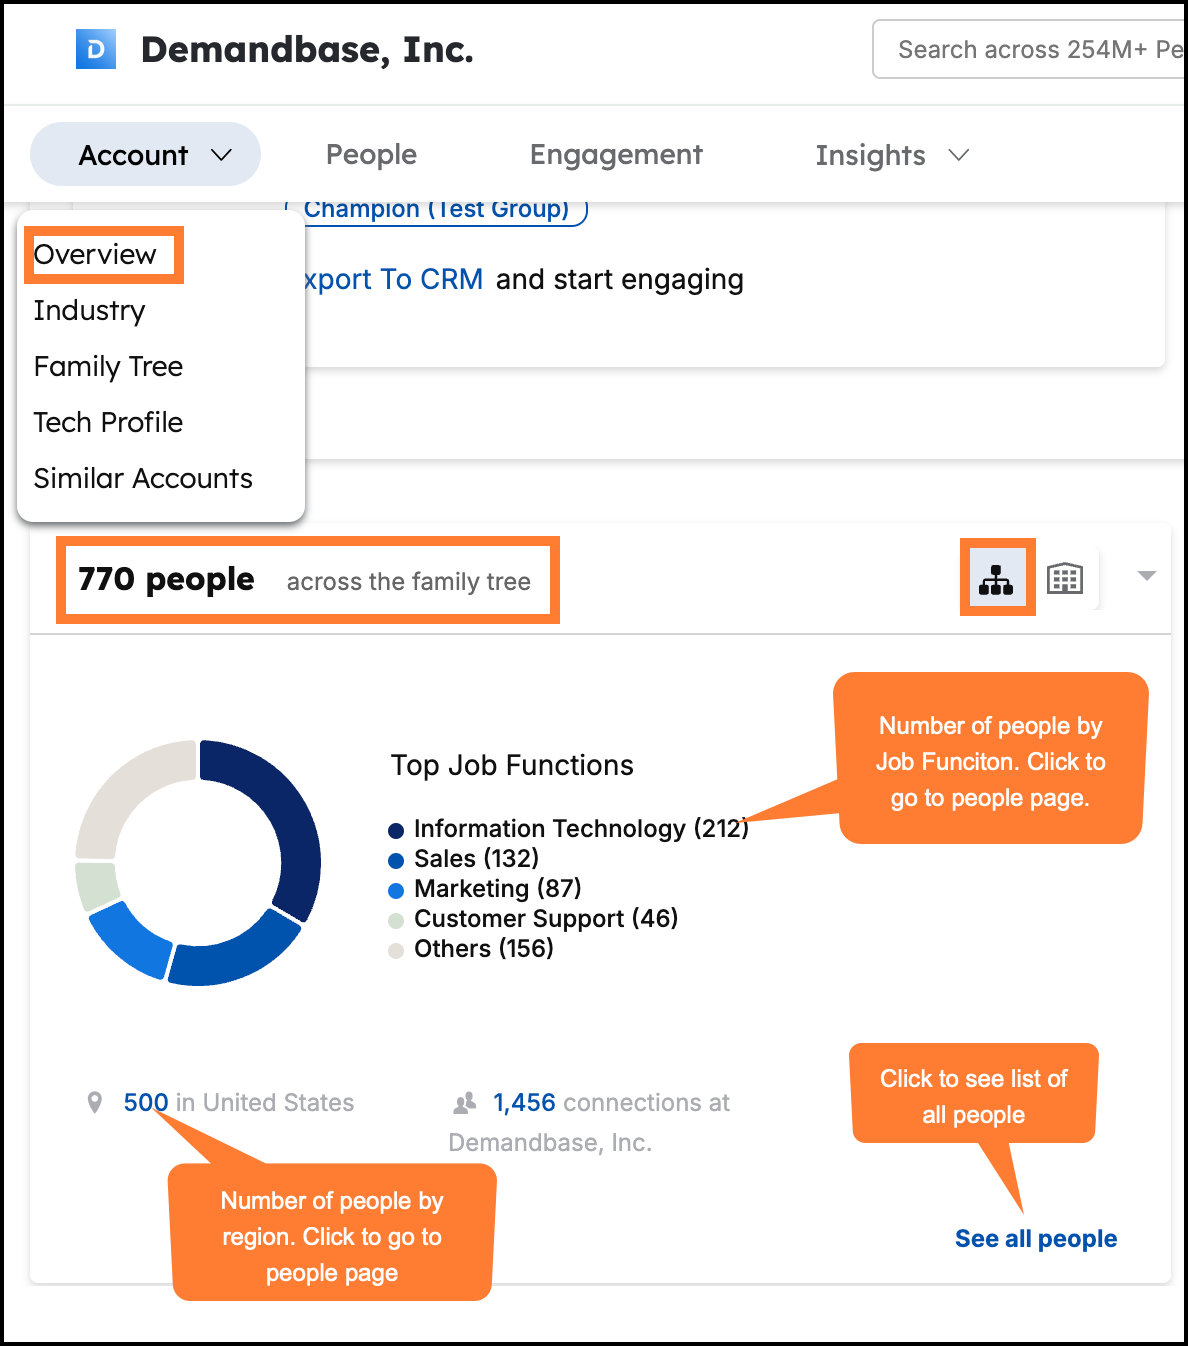Choose Similar Accounts menu item

coord(143,479)
